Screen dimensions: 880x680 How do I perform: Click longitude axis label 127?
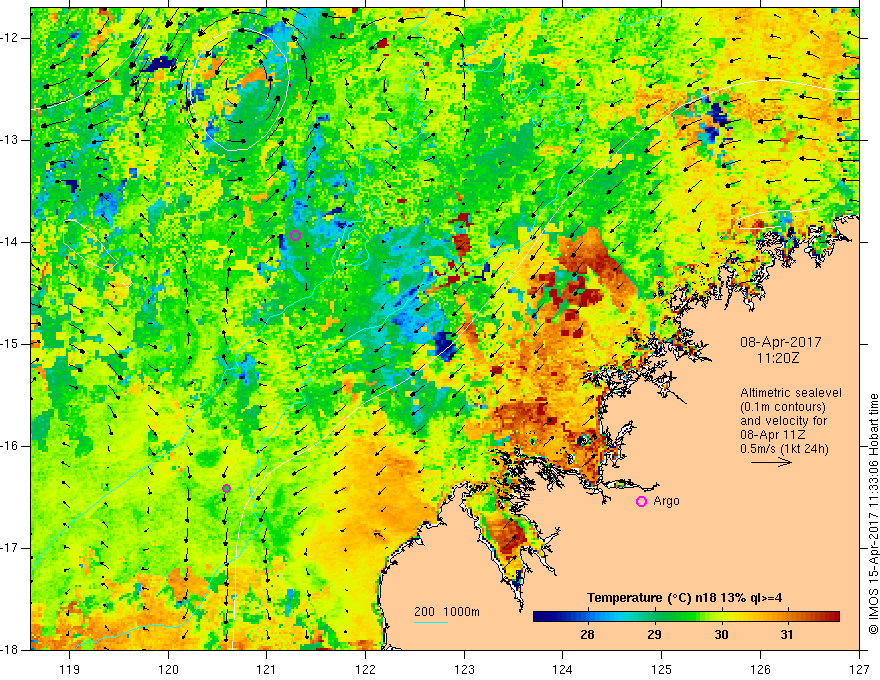(x=859, y=669)
